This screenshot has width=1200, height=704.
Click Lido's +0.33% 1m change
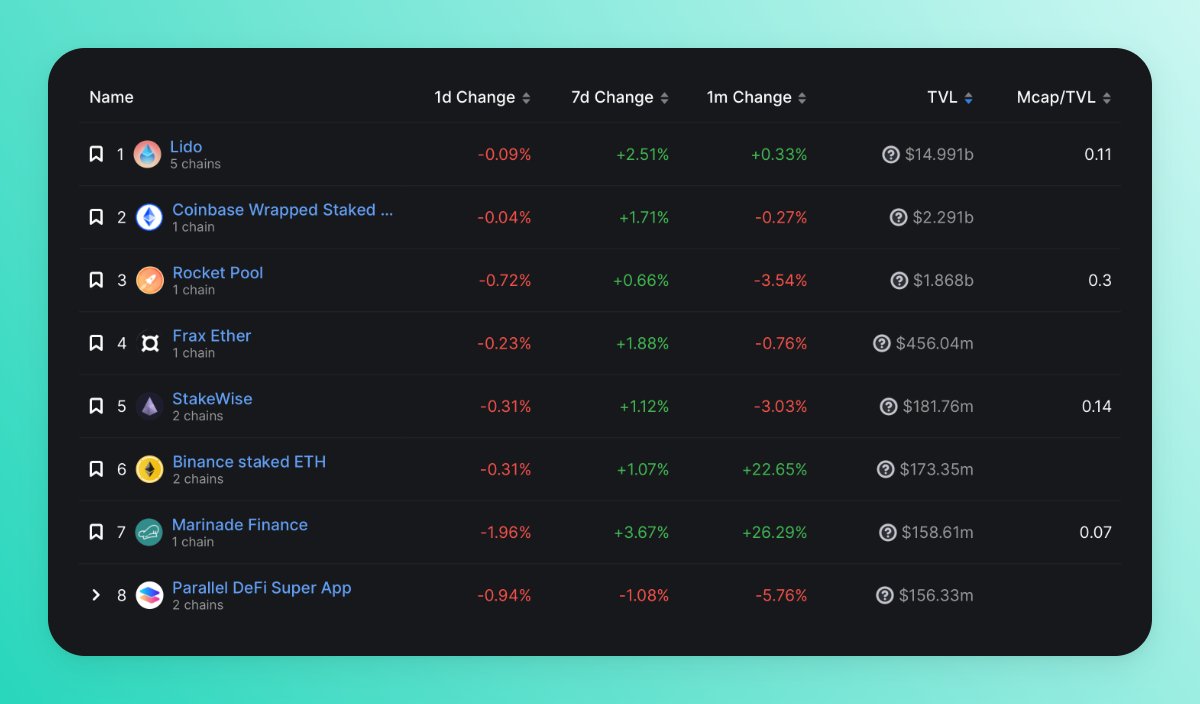[779, 154]
